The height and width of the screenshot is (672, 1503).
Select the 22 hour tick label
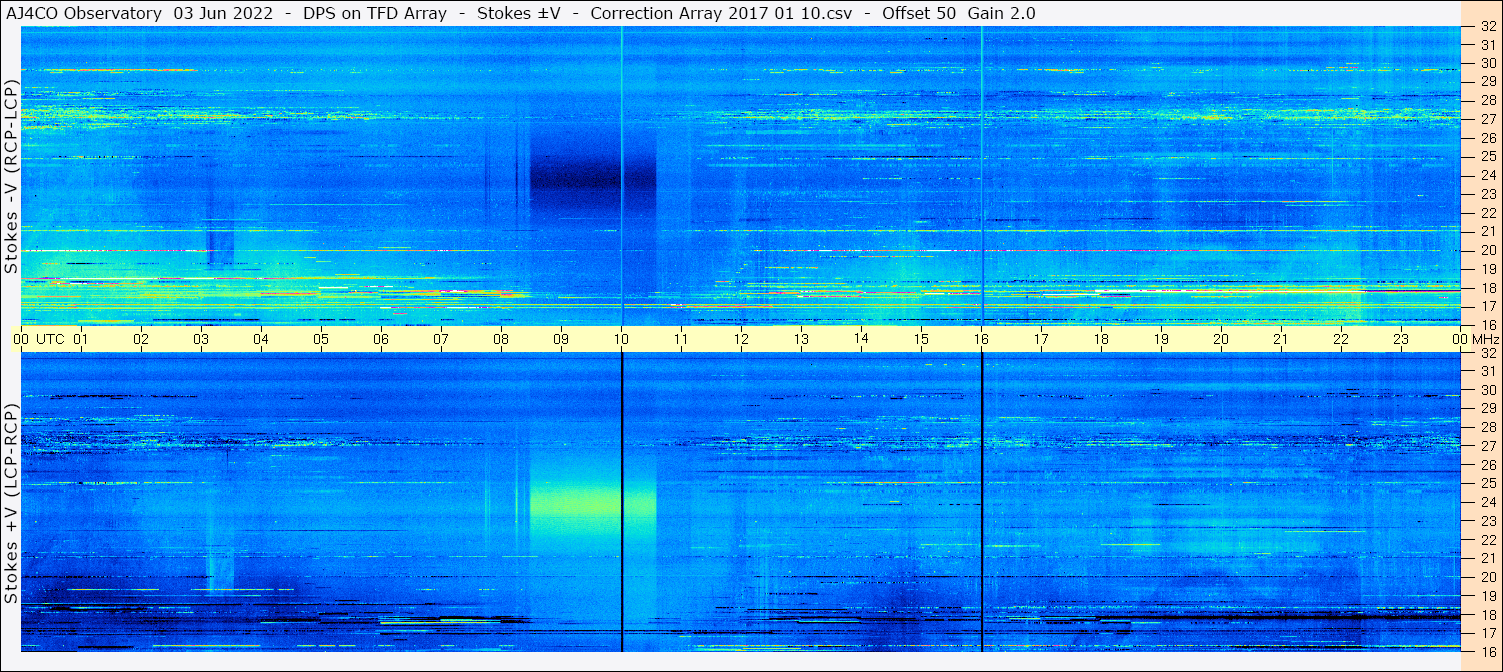(1341, 339)
